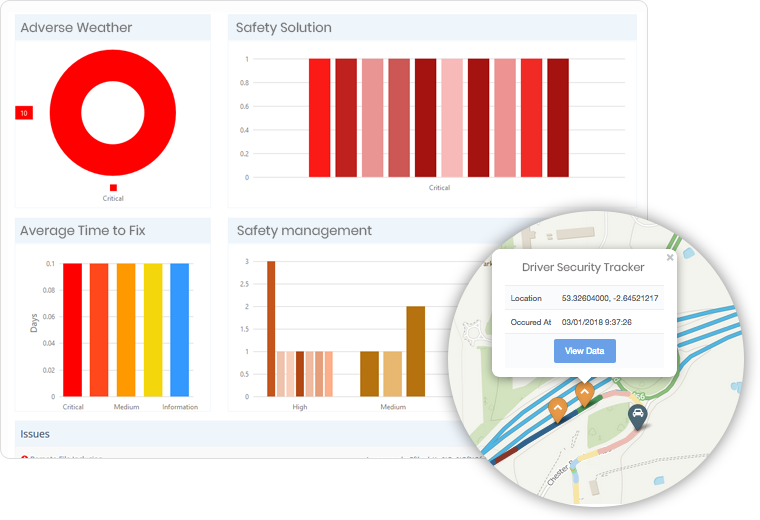This screenshot has height=520, width=760.
Task: Click the yellow bar in Average Time to Fix
Action: 153,330
